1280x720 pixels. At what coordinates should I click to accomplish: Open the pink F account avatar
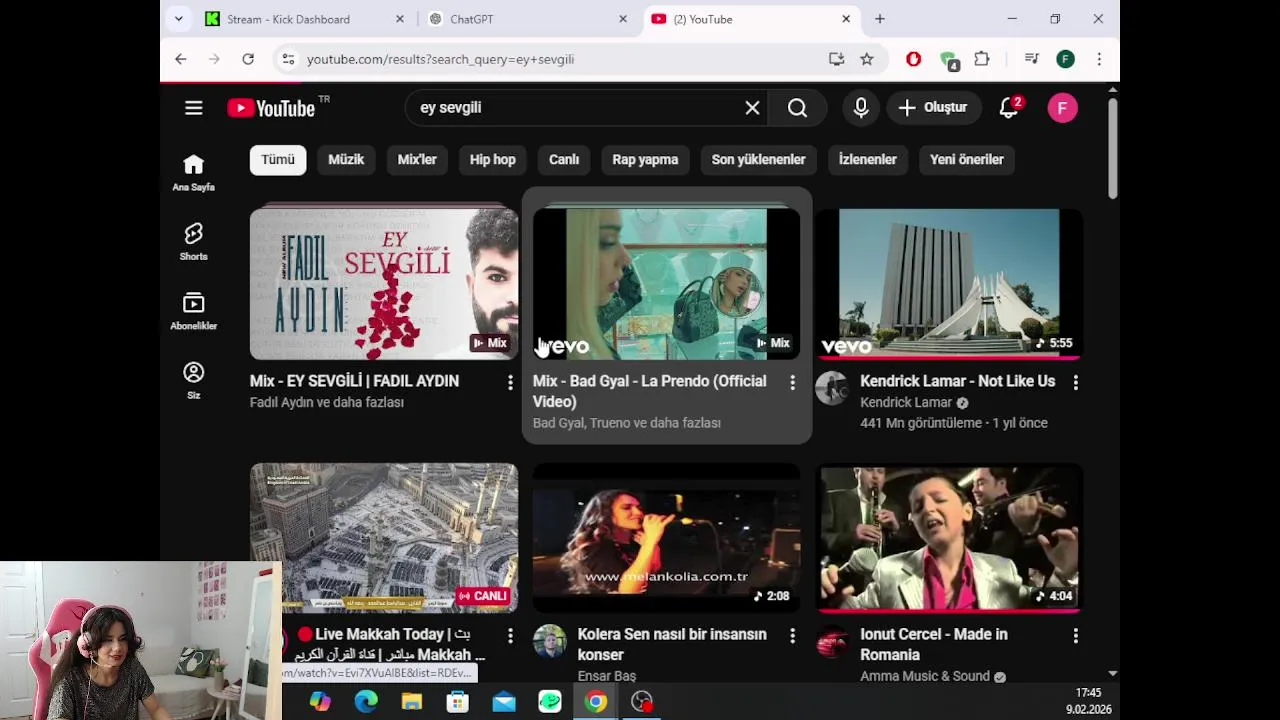click(1062, 108)
